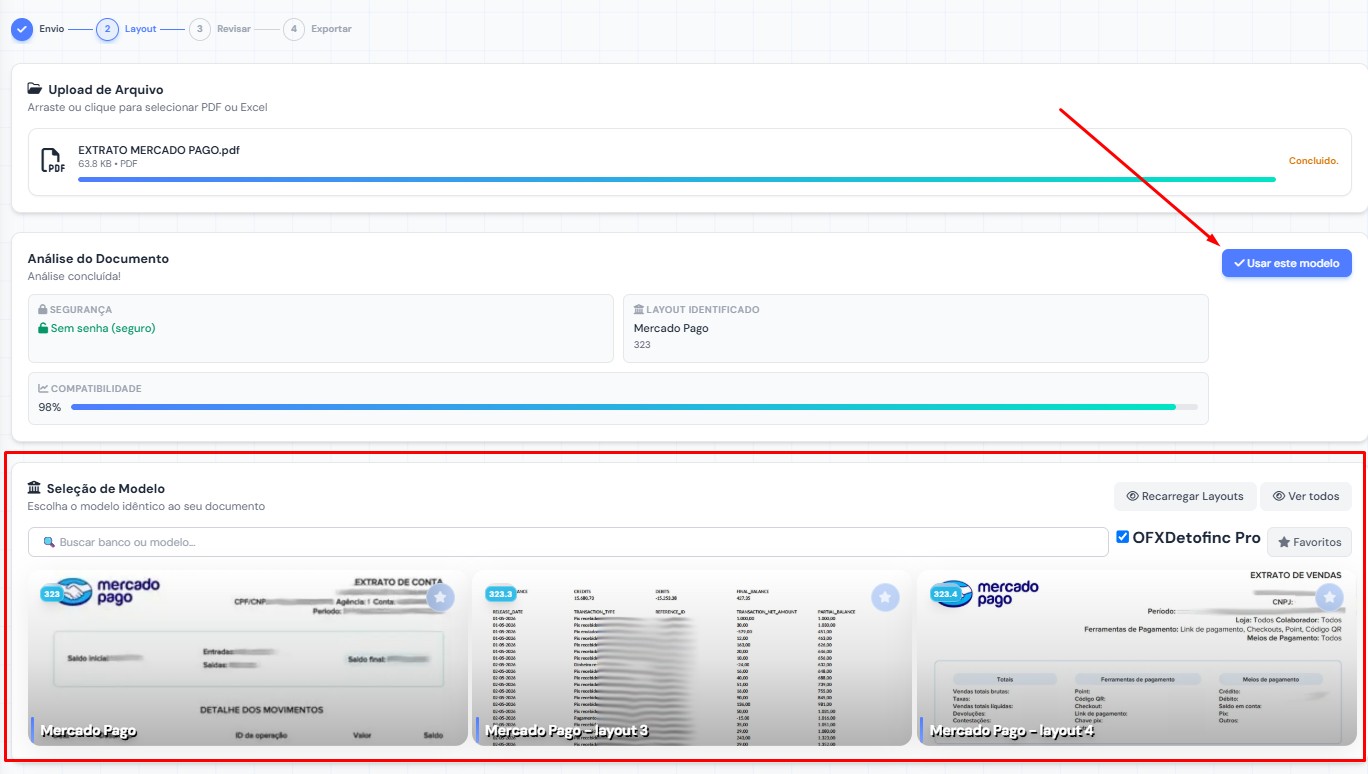This screenshot has width=1368, height=774.
Task: Star the Mercado Pago layout 3 card
Action: (885, 597)
